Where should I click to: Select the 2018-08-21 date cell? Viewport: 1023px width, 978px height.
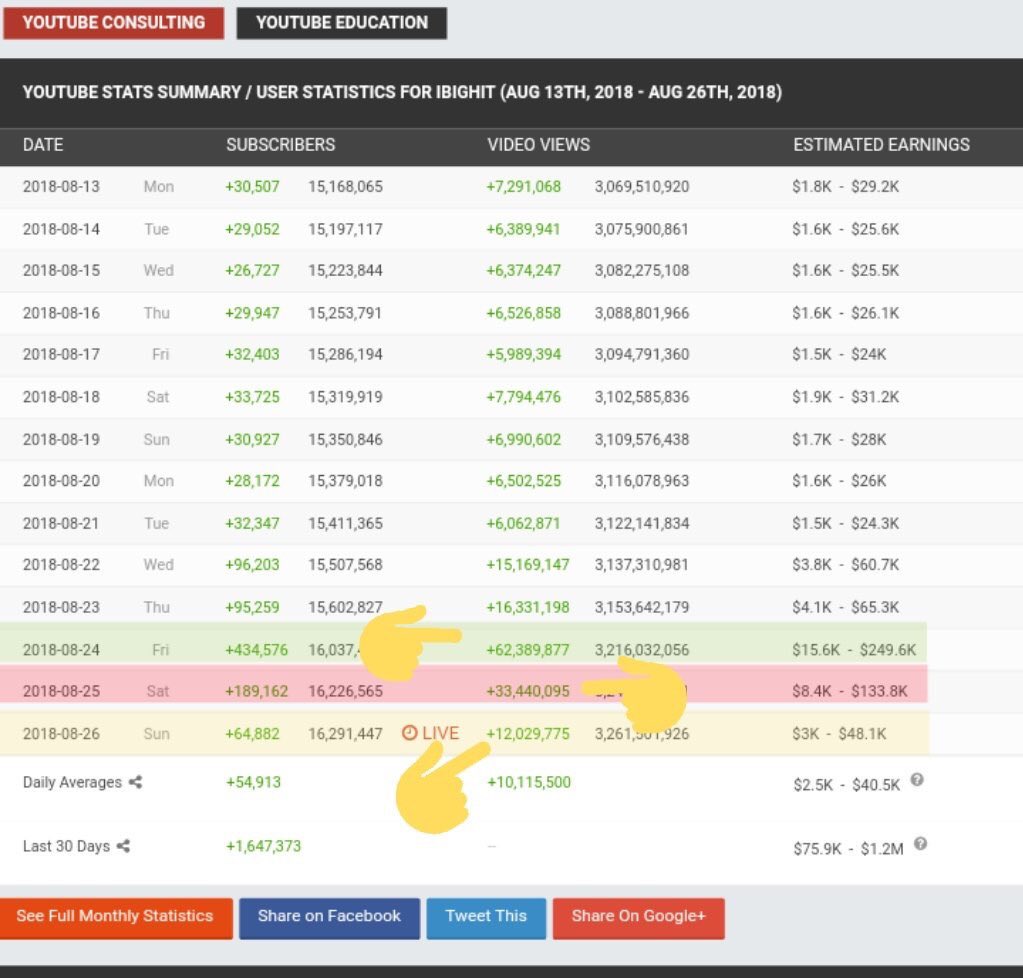[x=61, y=523]
